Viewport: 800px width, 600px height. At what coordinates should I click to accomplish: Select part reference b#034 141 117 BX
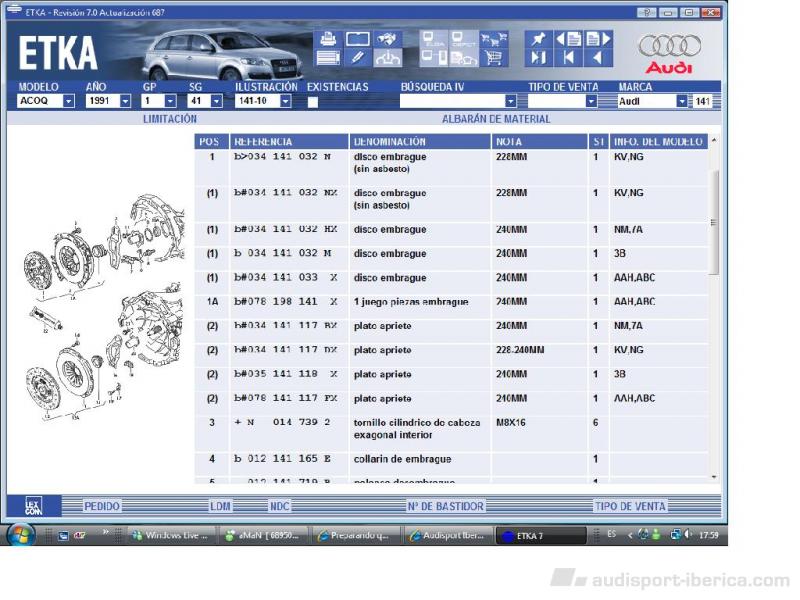click(286, 326)
